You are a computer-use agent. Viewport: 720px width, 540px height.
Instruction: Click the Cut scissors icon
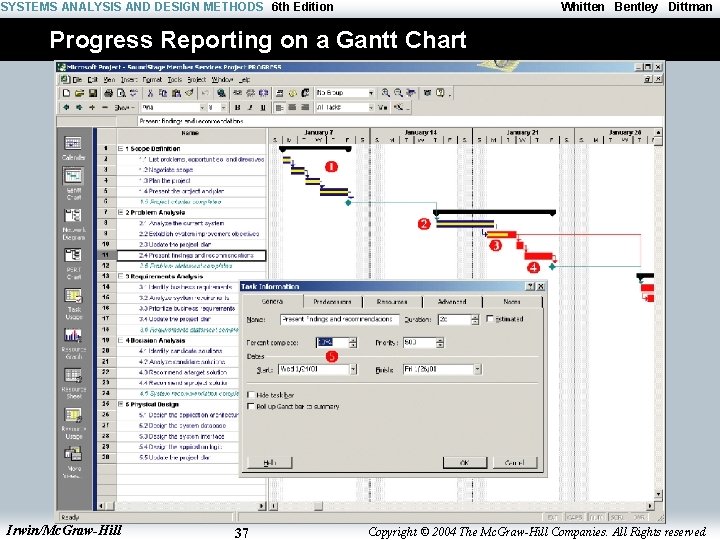point(150,93)
